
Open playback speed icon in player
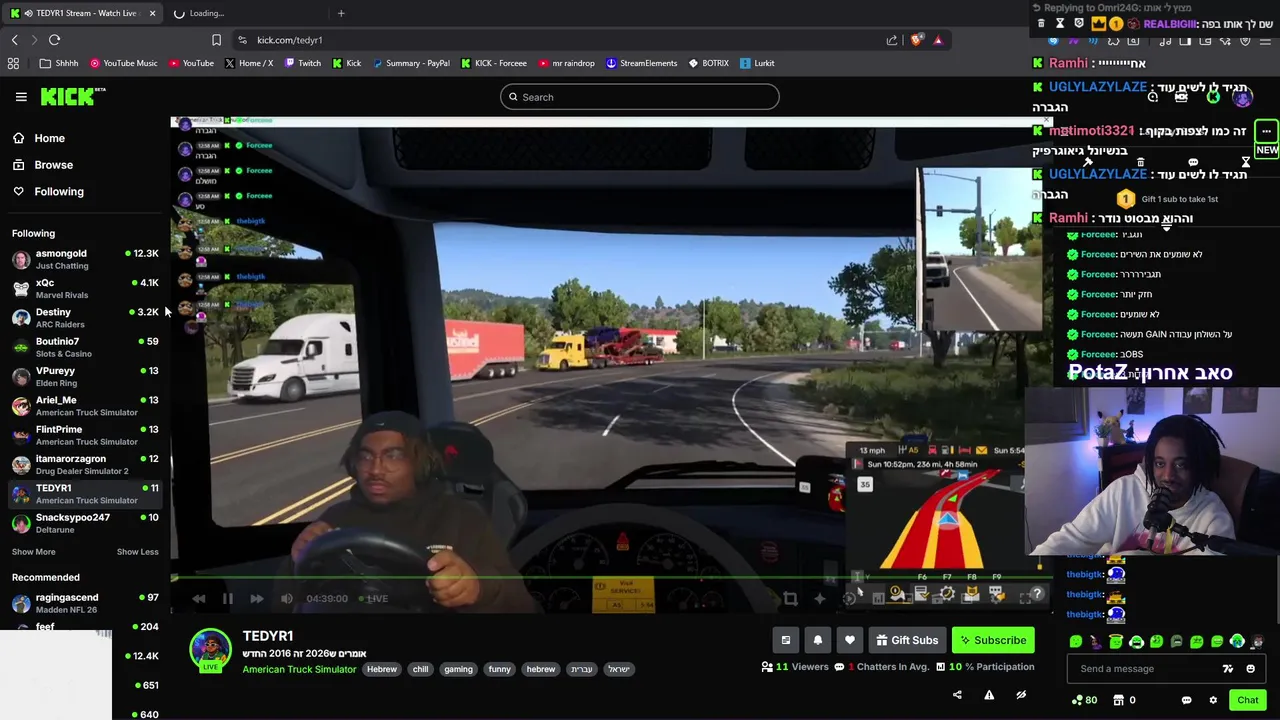[x=850, y=599]
